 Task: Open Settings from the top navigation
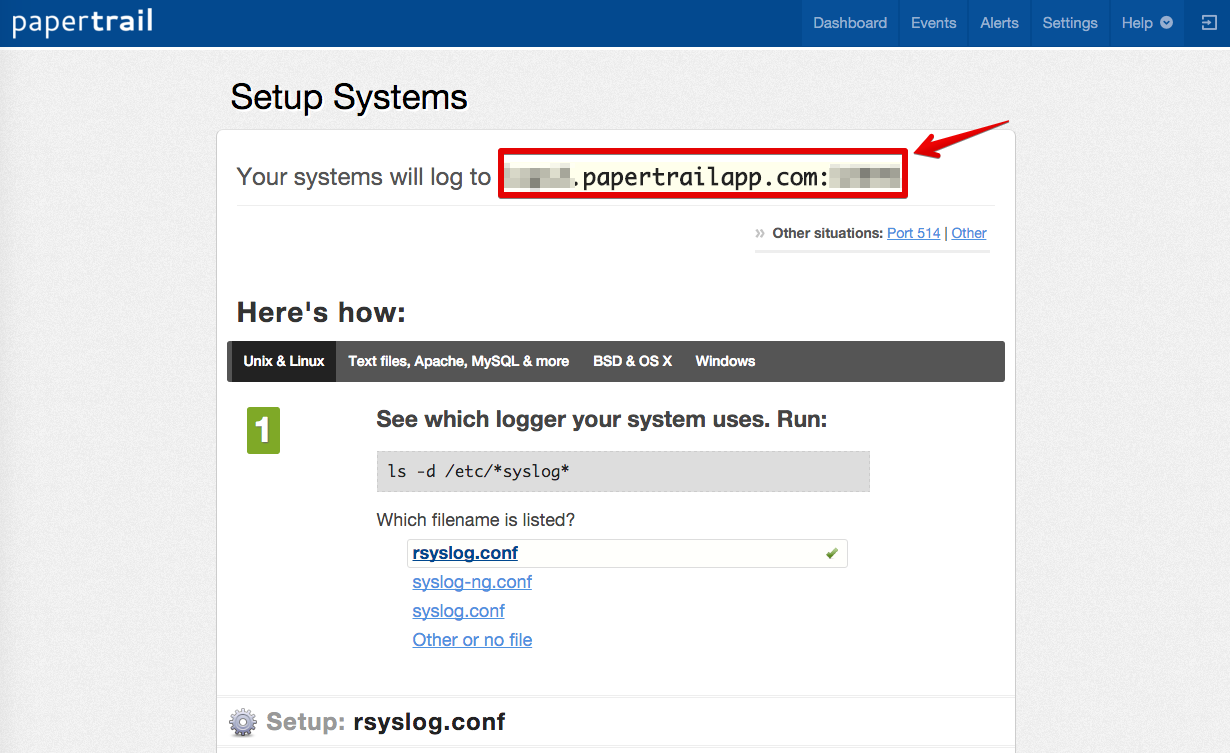pyautogui.click(x=1069, y=23)
